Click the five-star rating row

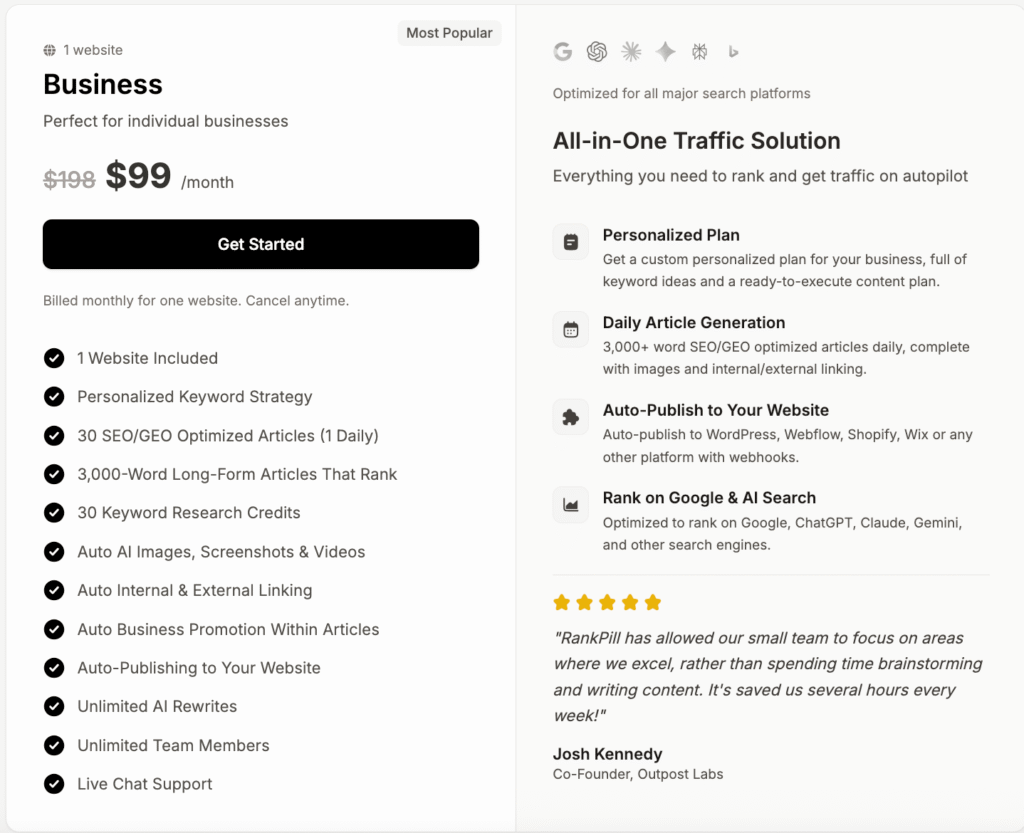point(607,602)
